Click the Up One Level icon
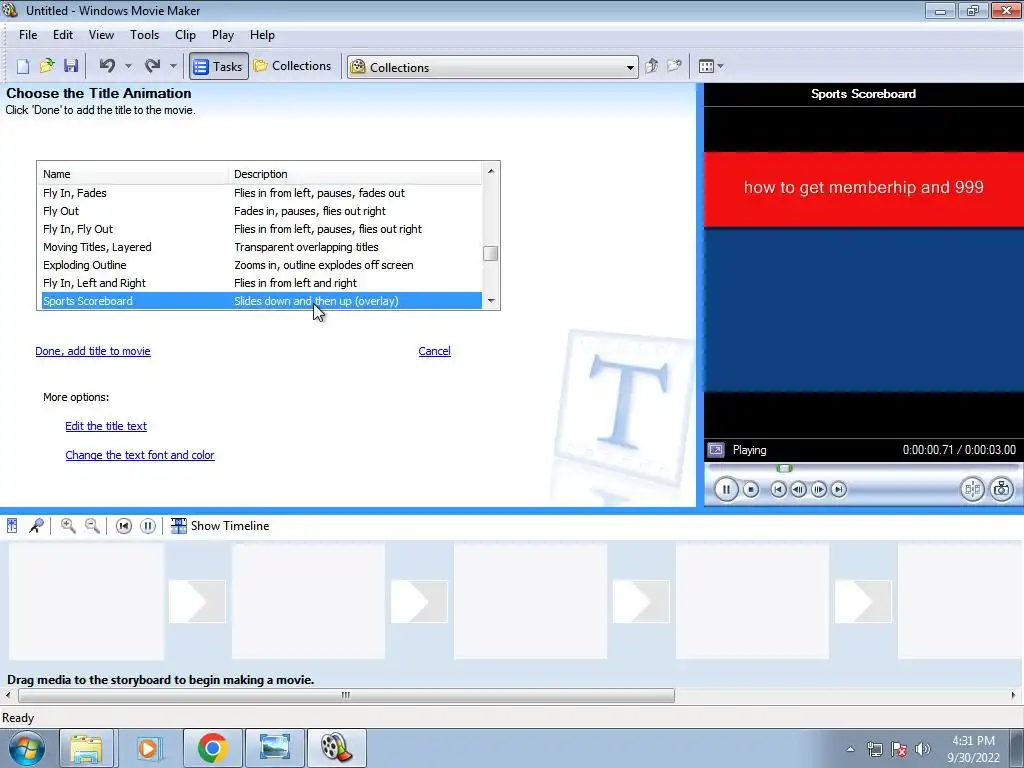This screenshot has height=768, width=1024. point(652,66)
